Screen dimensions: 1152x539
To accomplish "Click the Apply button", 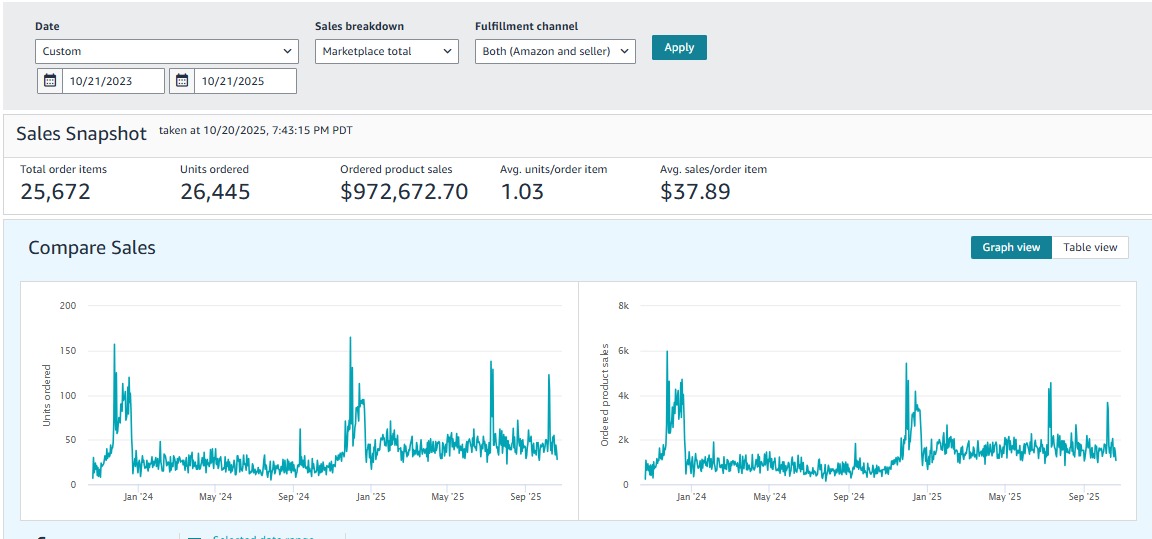I will click(679, 47).
